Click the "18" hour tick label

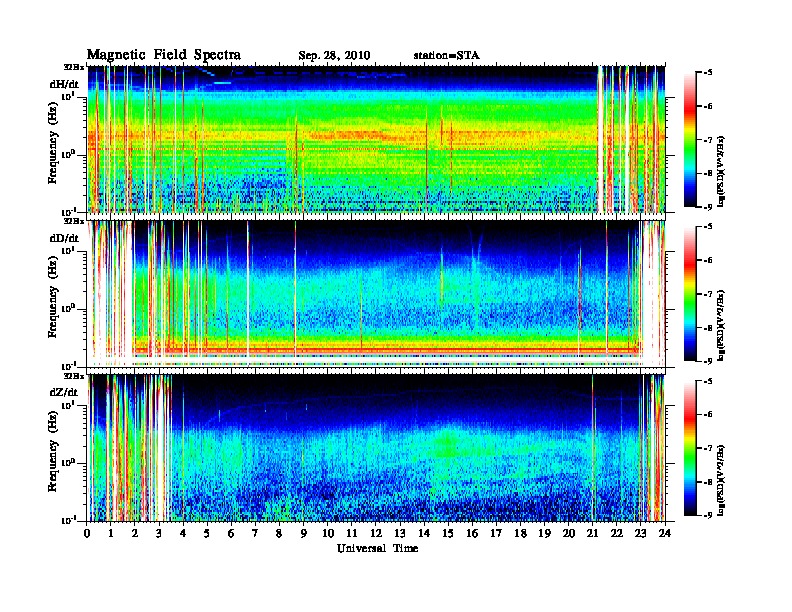pyautogui.click(x=520, y=533)
